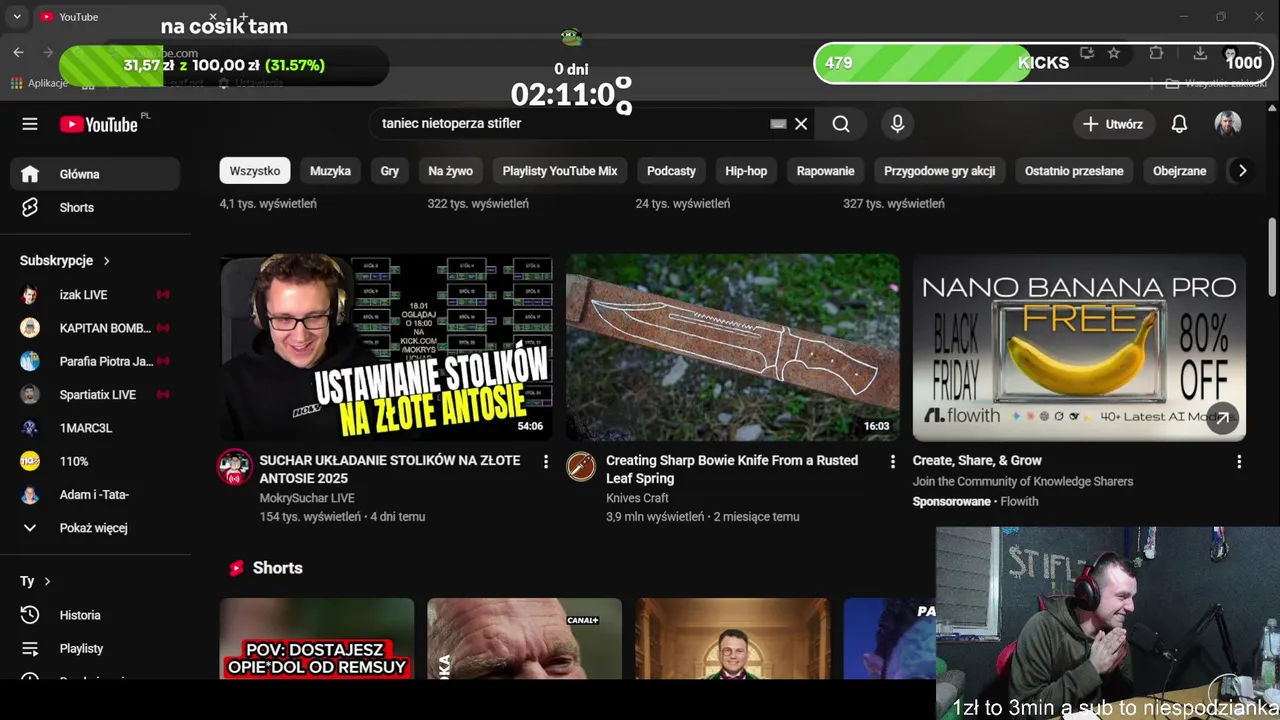Screen dimensions: 1280x720
Task: Open browser downloads icon
Action: point(1200,53)
